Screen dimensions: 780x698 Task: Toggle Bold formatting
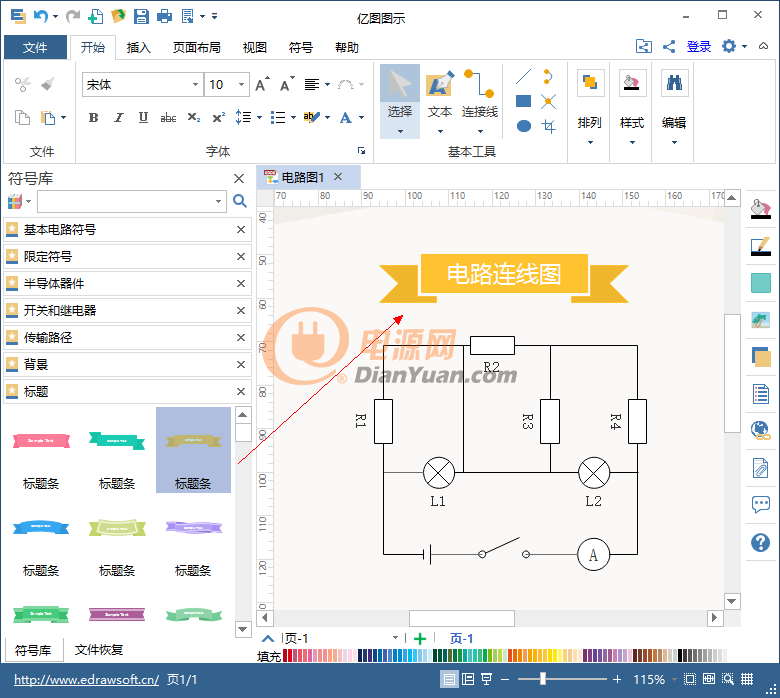[93, 118]
